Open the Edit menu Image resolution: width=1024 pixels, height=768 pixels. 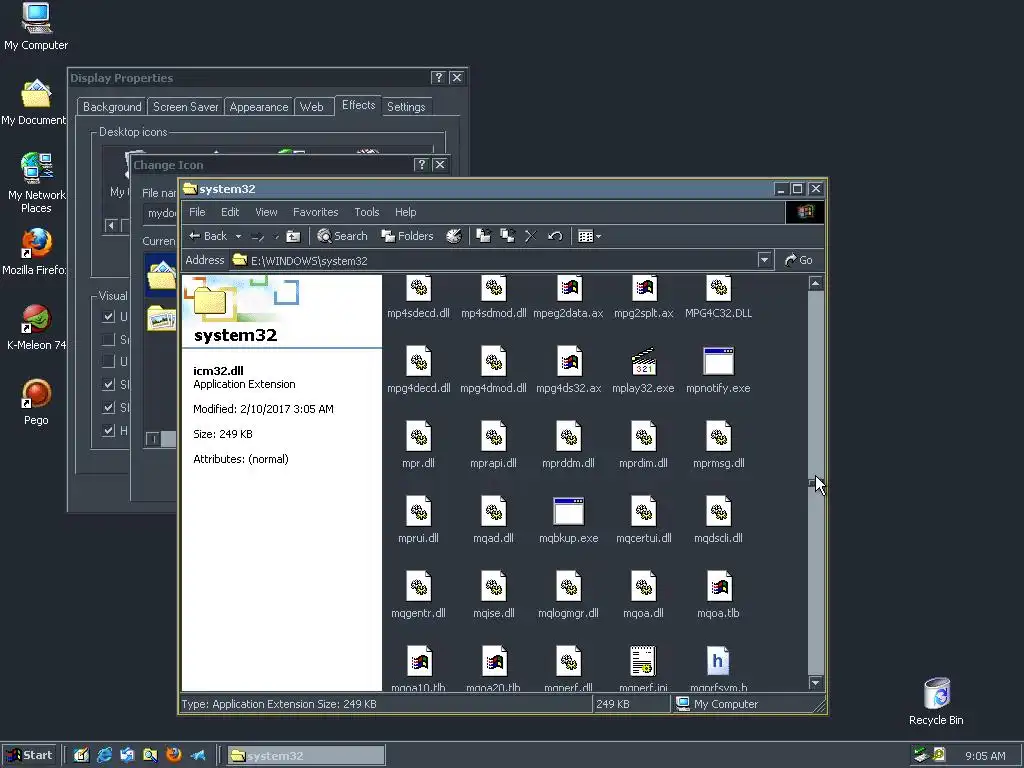tap(230, 212)
